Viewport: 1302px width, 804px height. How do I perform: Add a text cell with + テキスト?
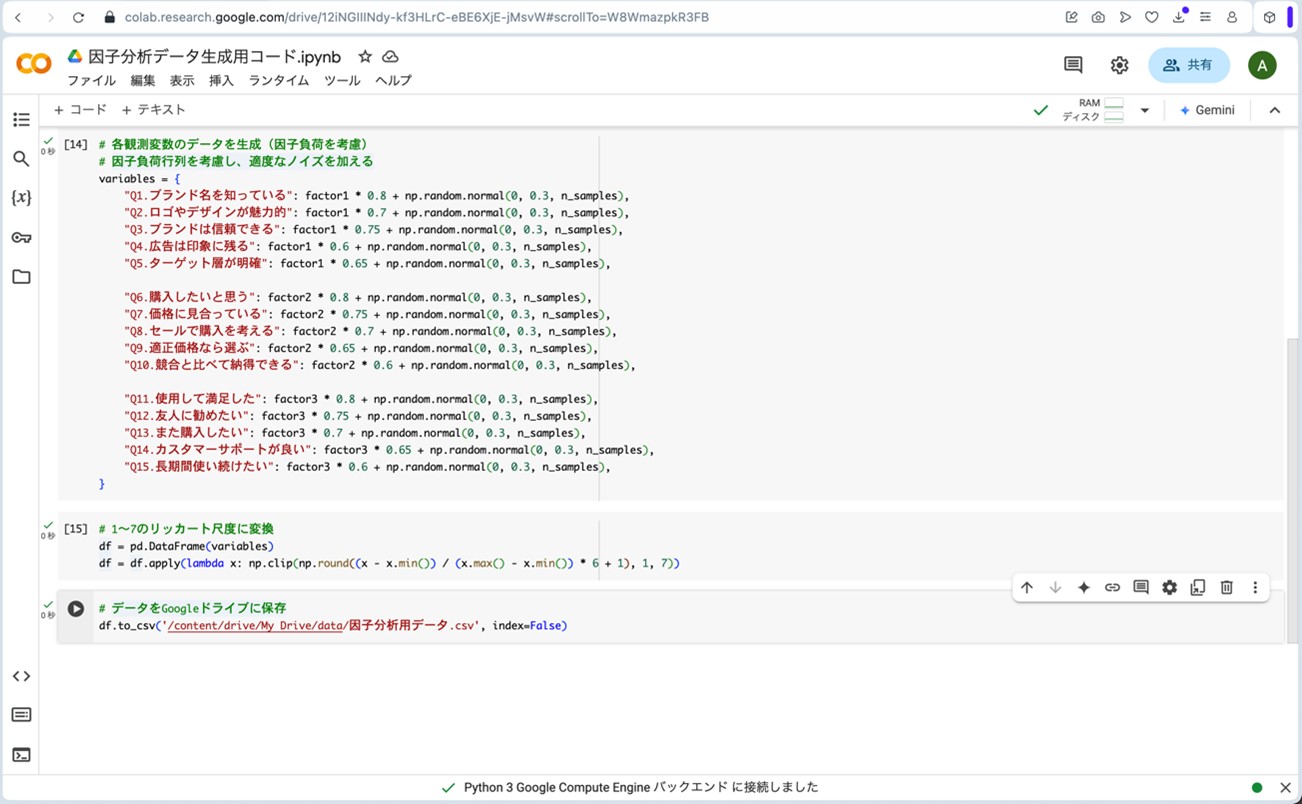(153, 110)
